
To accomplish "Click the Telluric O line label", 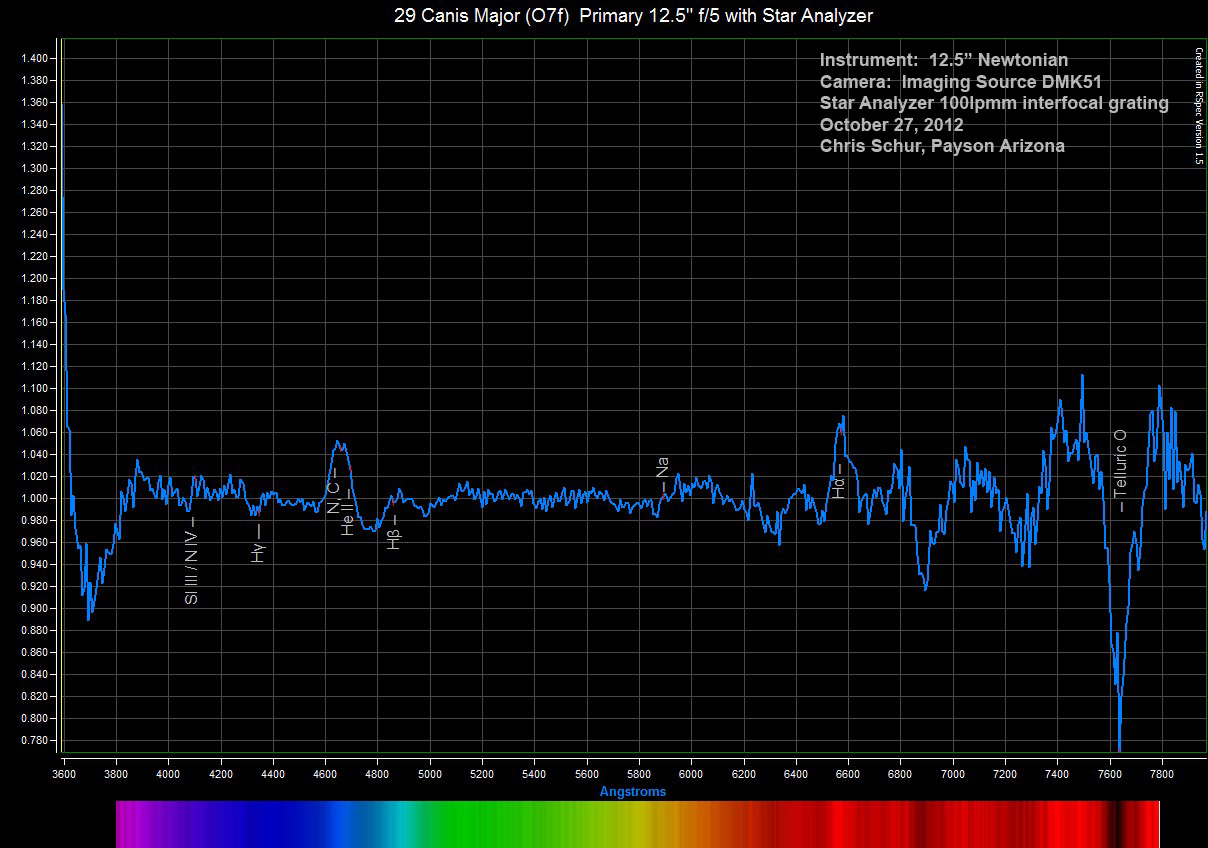I will (x=1121, y=471).
